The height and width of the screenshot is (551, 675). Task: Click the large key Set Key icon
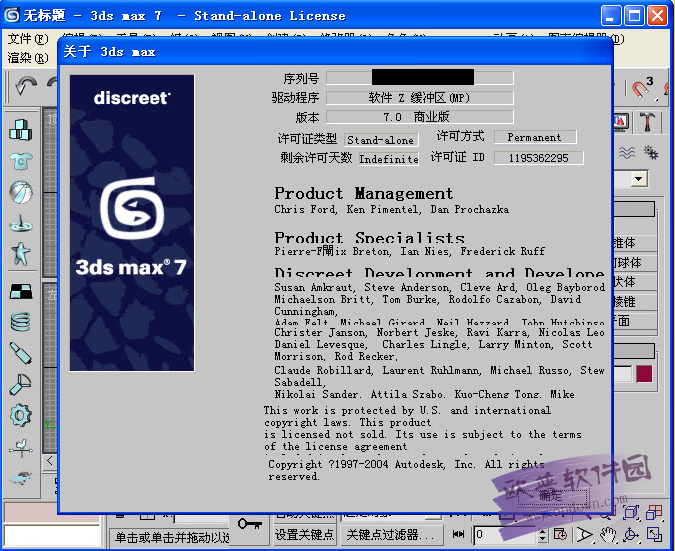pyautogui.click(x=250, y=524)
